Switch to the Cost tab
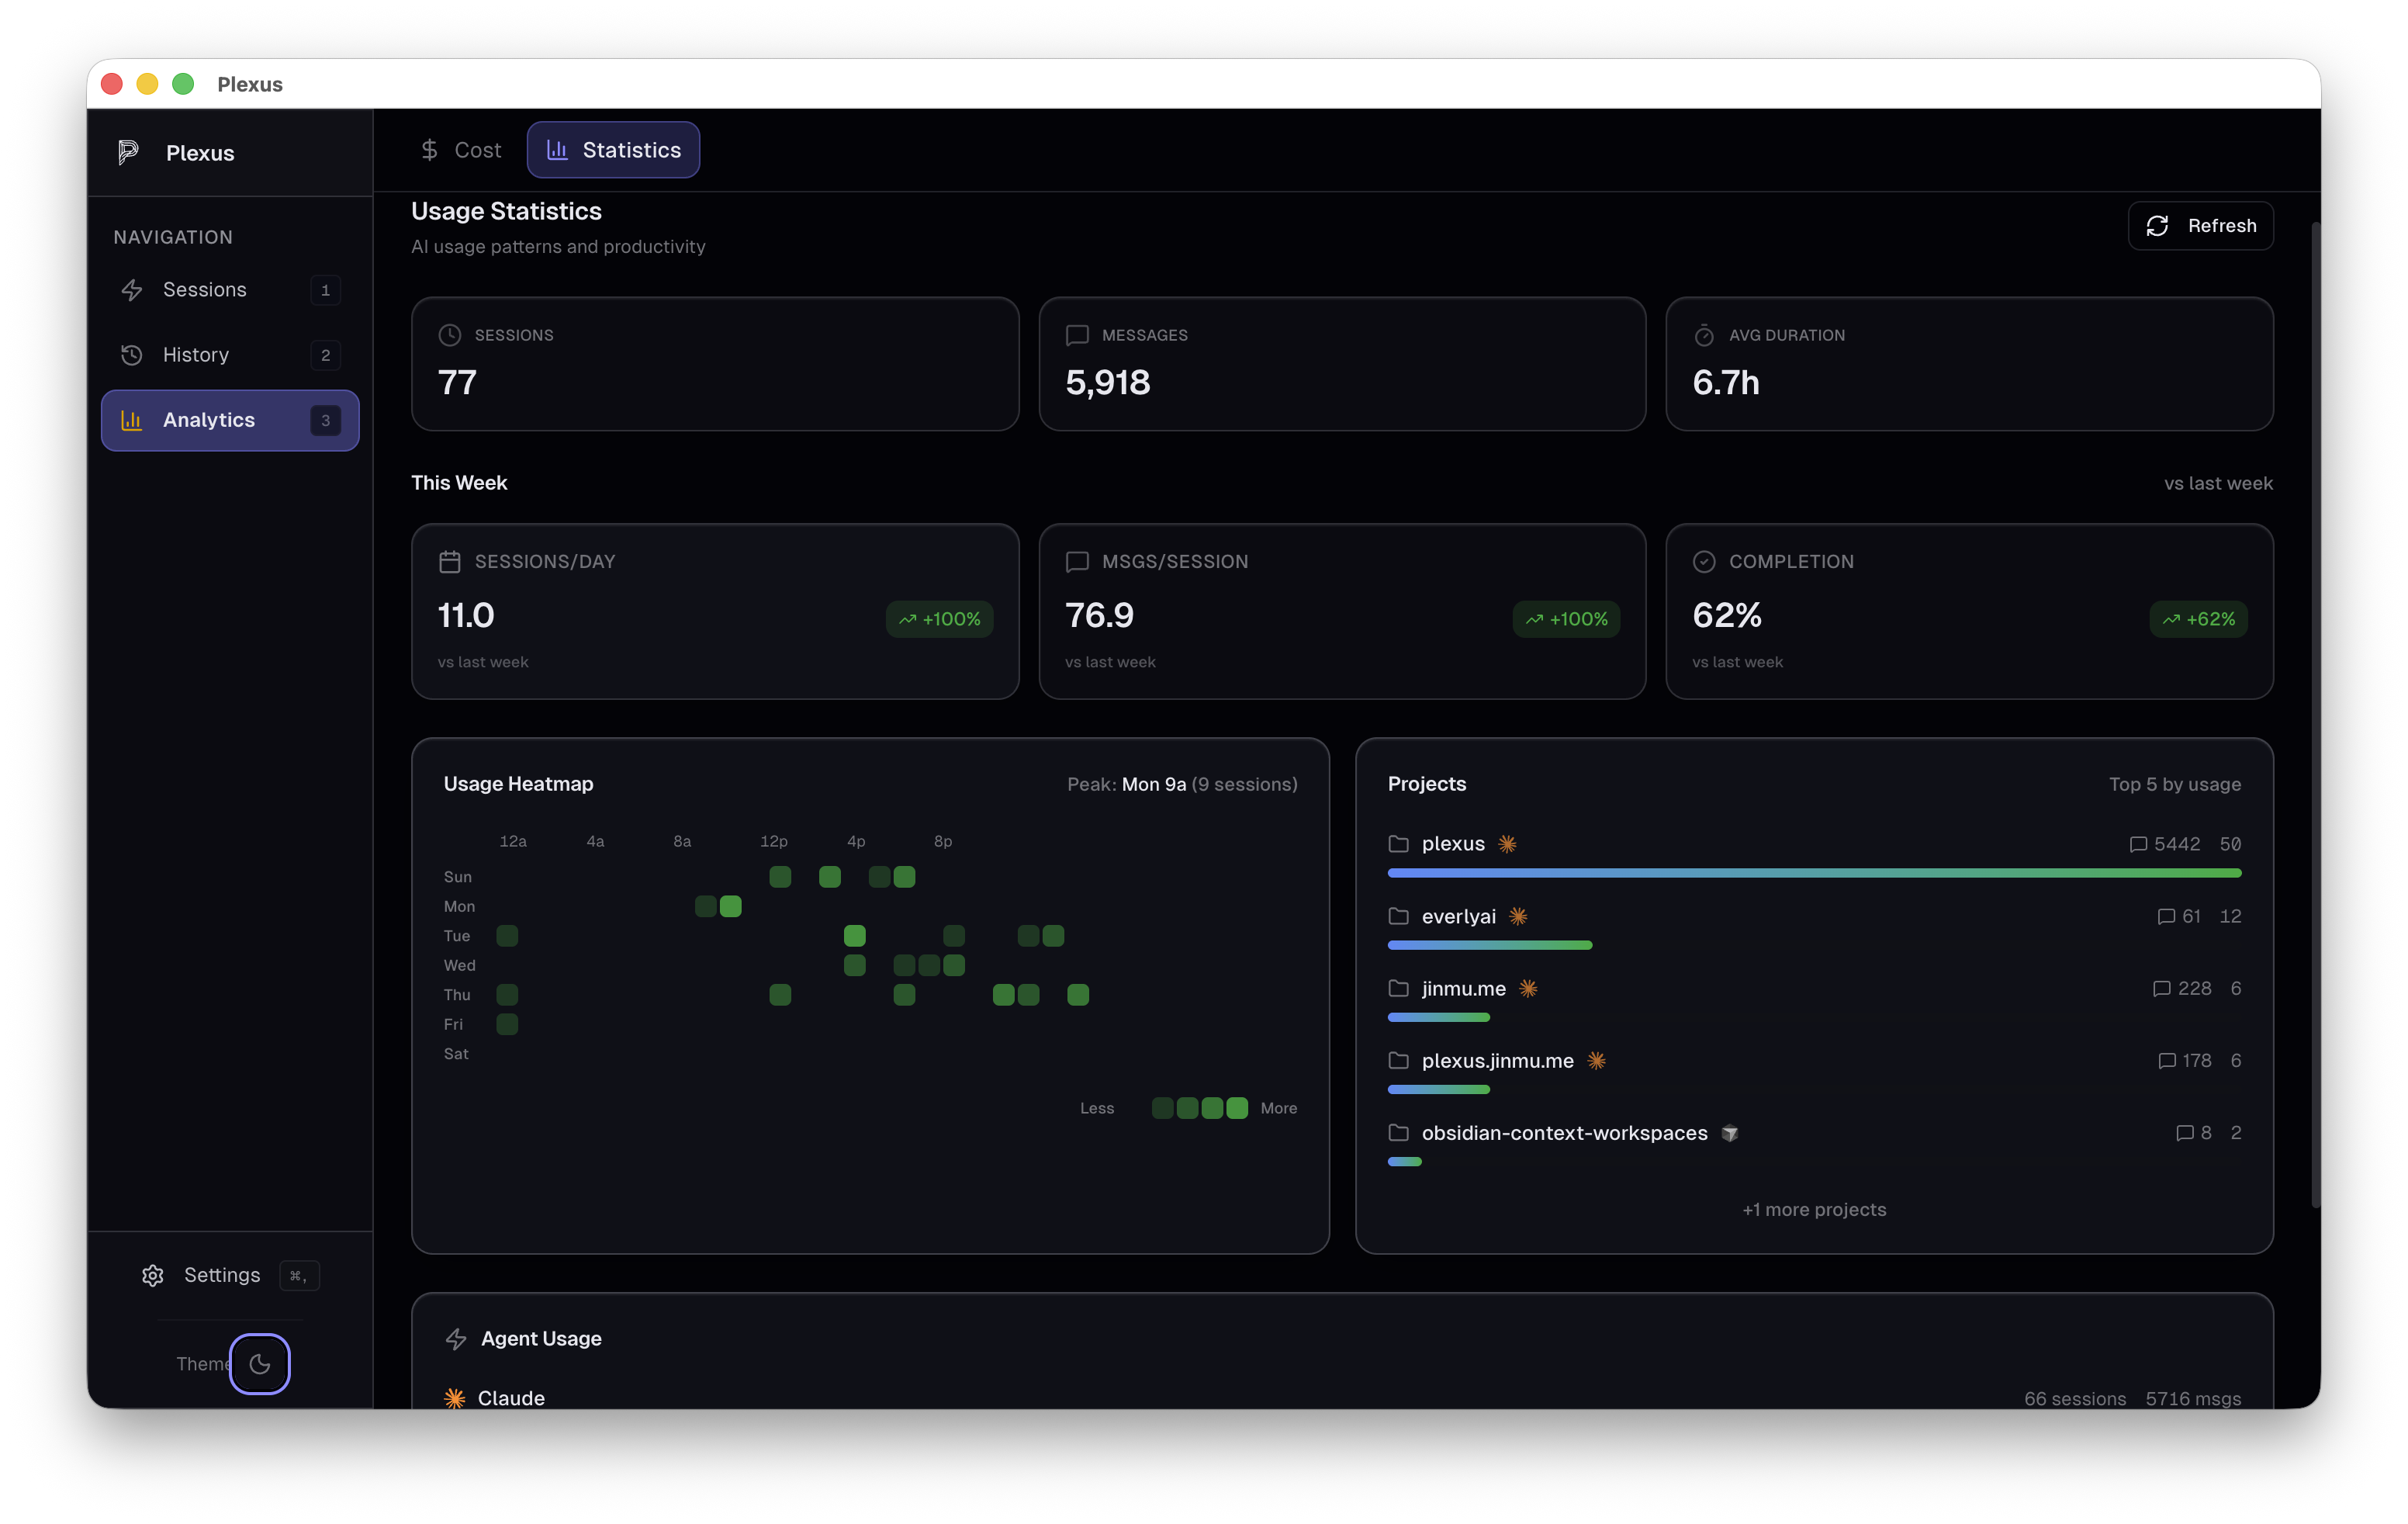2408x1524 pixels. coord(460,149)
